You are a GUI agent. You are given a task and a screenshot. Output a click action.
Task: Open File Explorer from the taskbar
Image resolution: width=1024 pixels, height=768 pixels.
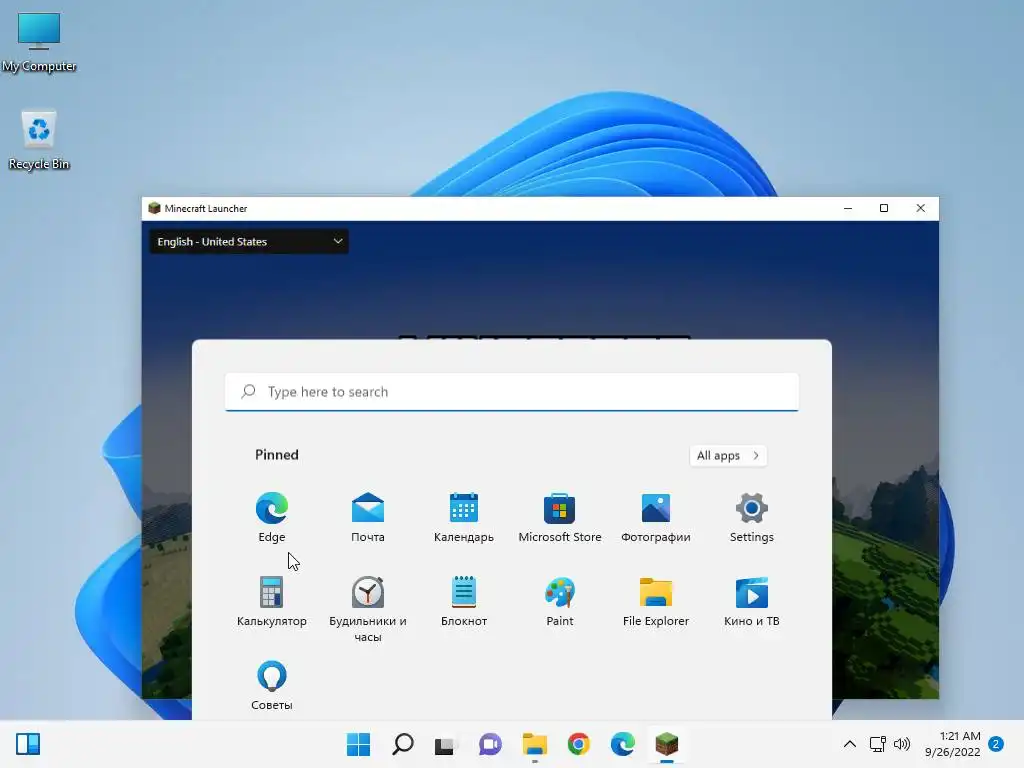point(534,744)
